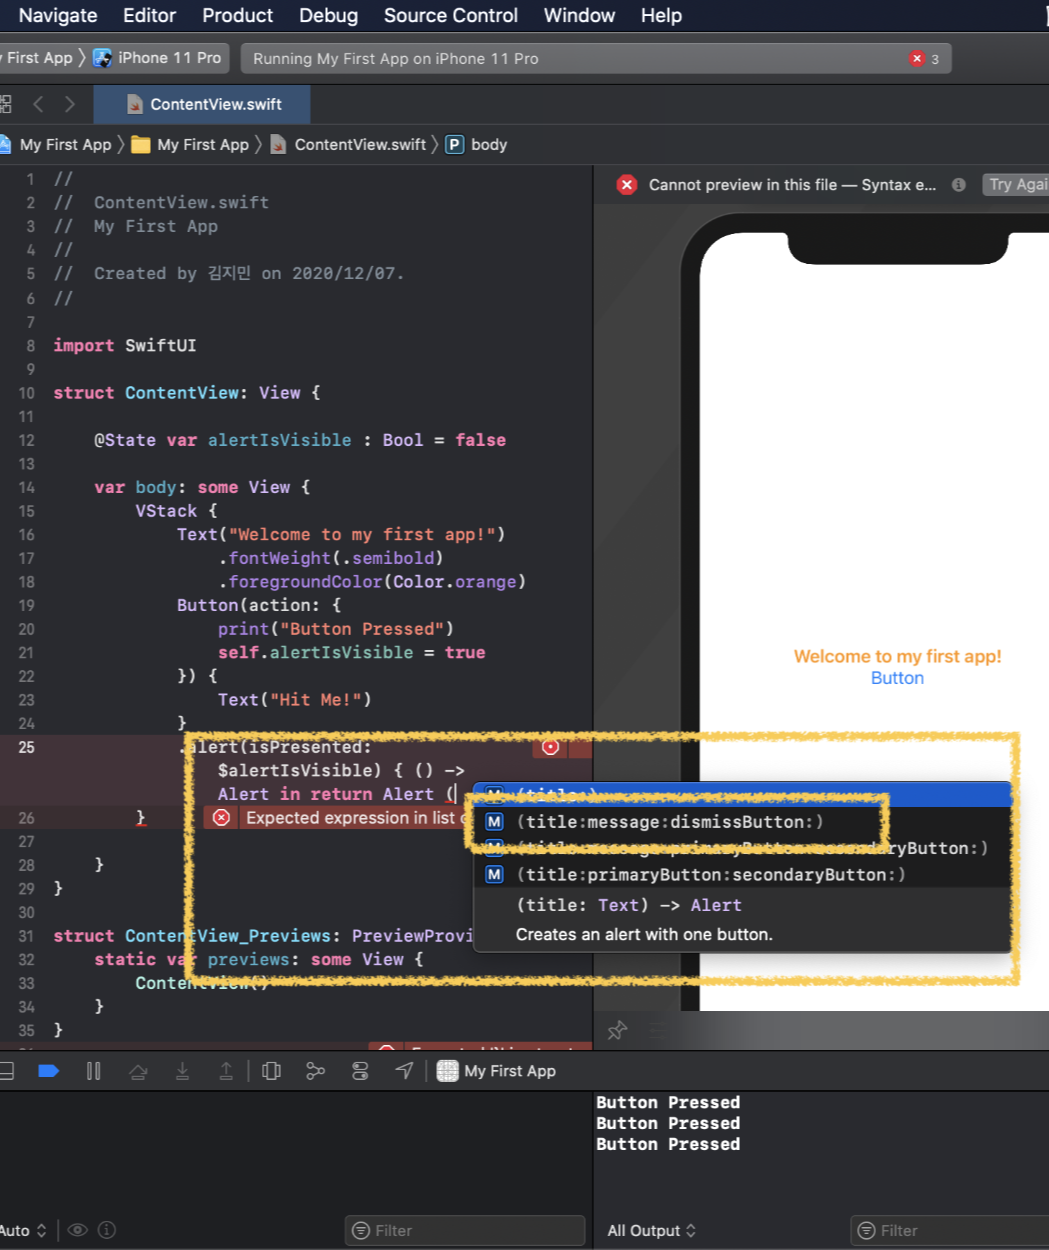Screen dimensions: 1049x1250
Task: Click first Button Pressed console line
Action: point(668,1102)
